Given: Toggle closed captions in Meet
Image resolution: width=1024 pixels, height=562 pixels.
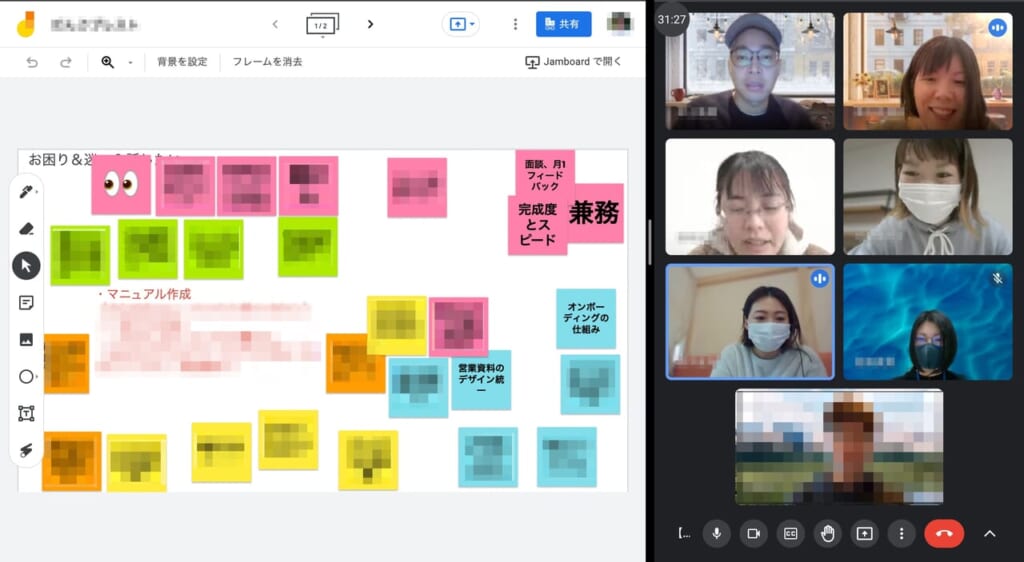Looking at the screenshot, I should click(x=790, y=534).
